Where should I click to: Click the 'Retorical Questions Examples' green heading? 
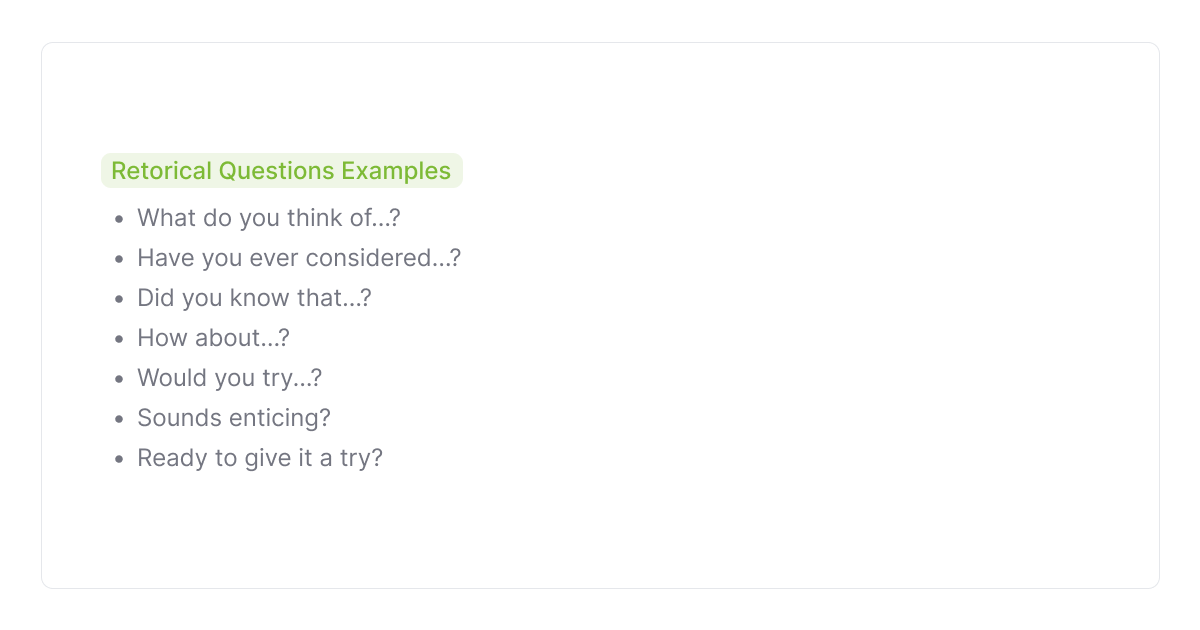click(281, 171)
